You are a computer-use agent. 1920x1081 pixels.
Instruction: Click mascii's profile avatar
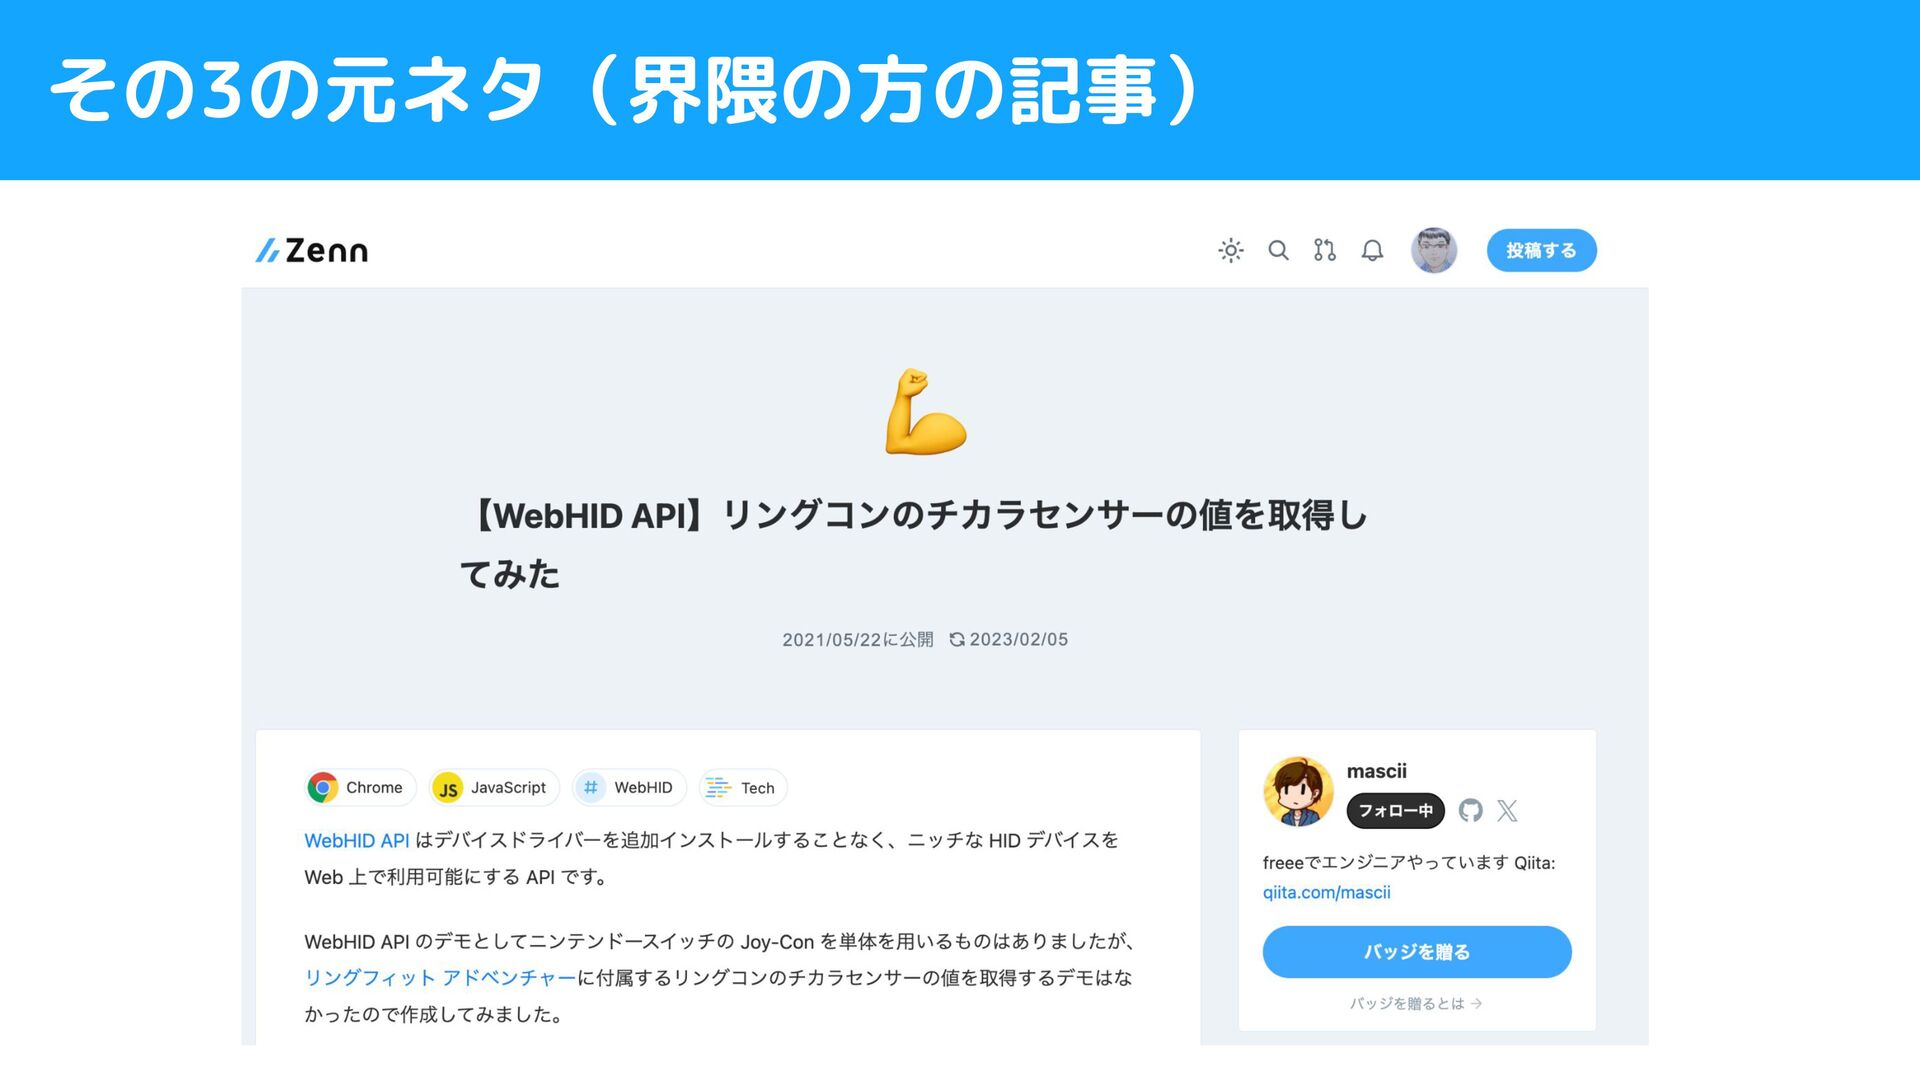pyautogui.click(x=1298, y=791)
